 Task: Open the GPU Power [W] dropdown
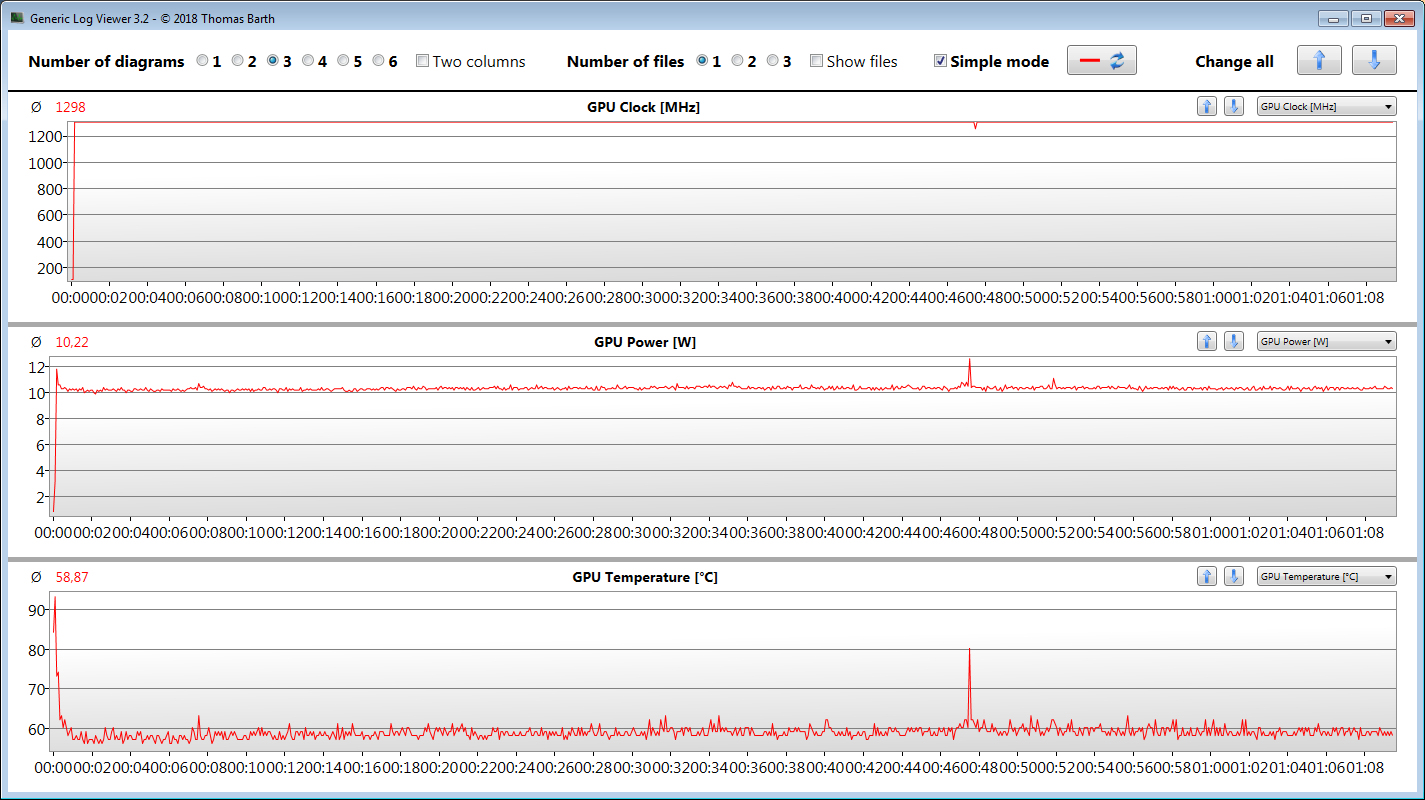1326,342
